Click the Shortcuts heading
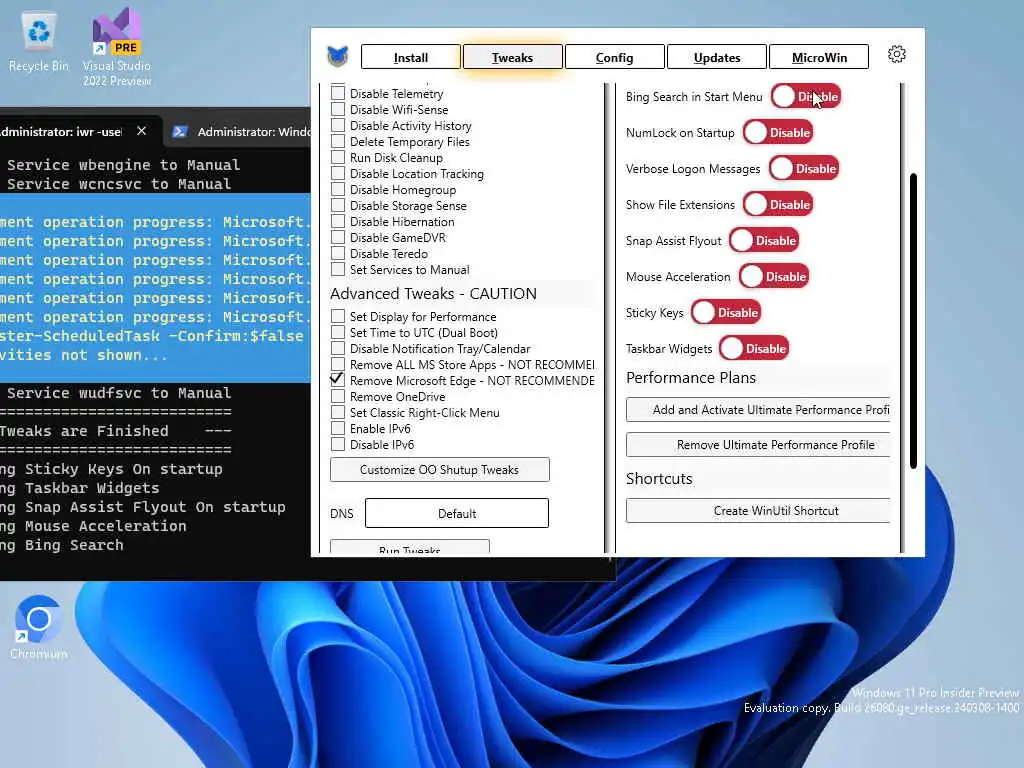Viewport: 1024px width, 768px height. click(659, 479)
